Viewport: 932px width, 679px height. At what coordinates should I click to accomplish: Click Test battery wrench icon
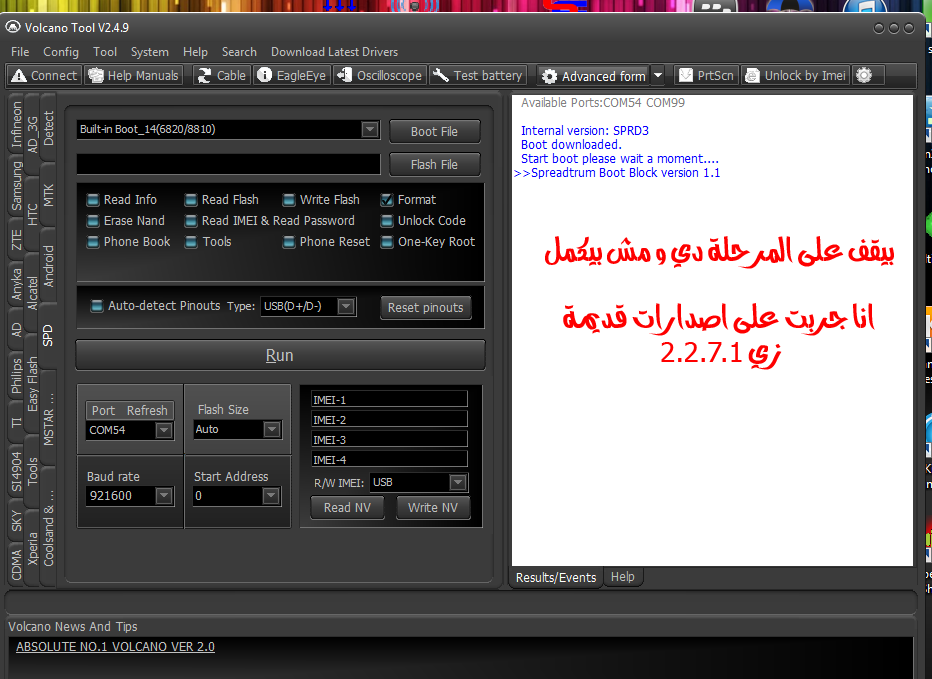440,76
